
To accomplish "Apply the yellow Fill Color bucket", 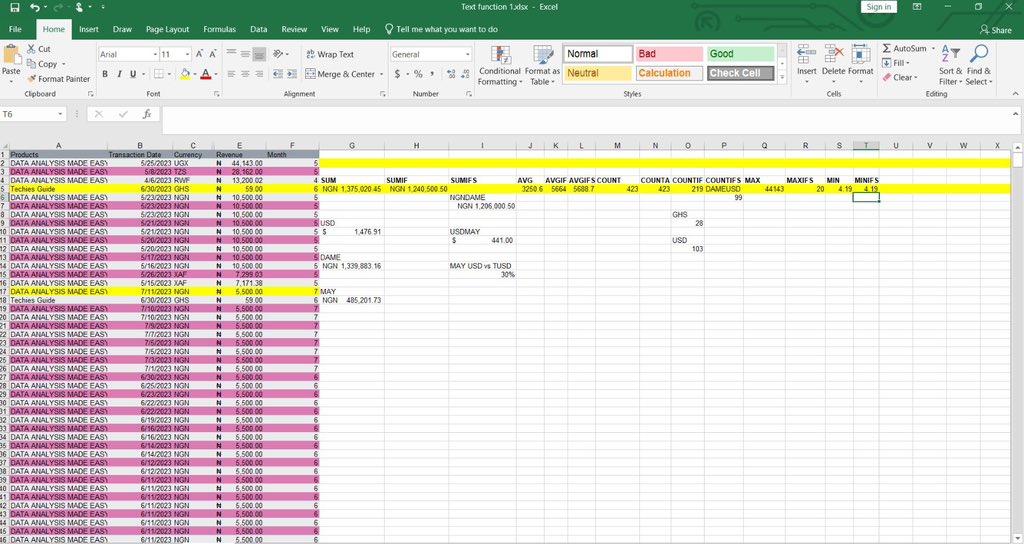I will pyautogui.click(x=185, y=74).
